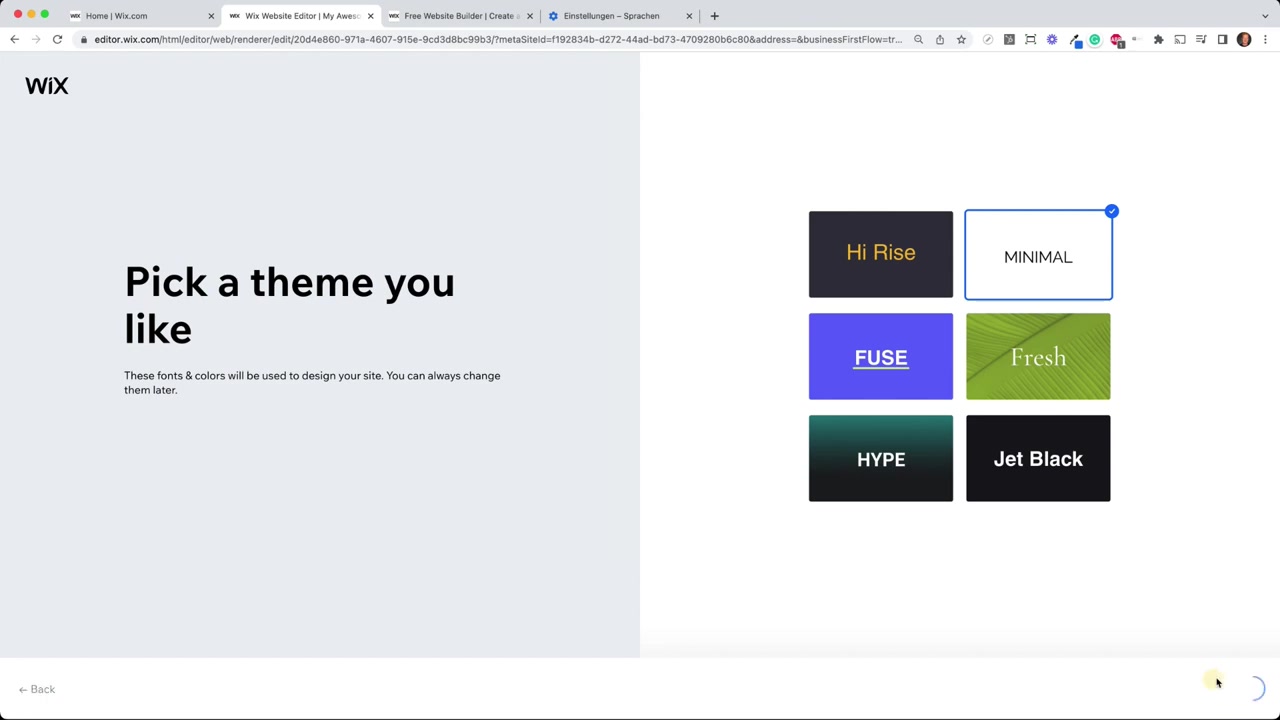Viewport: 1280px width, 720px height.
Task: Open the media control playlist icon
Action: (1201, 39)
